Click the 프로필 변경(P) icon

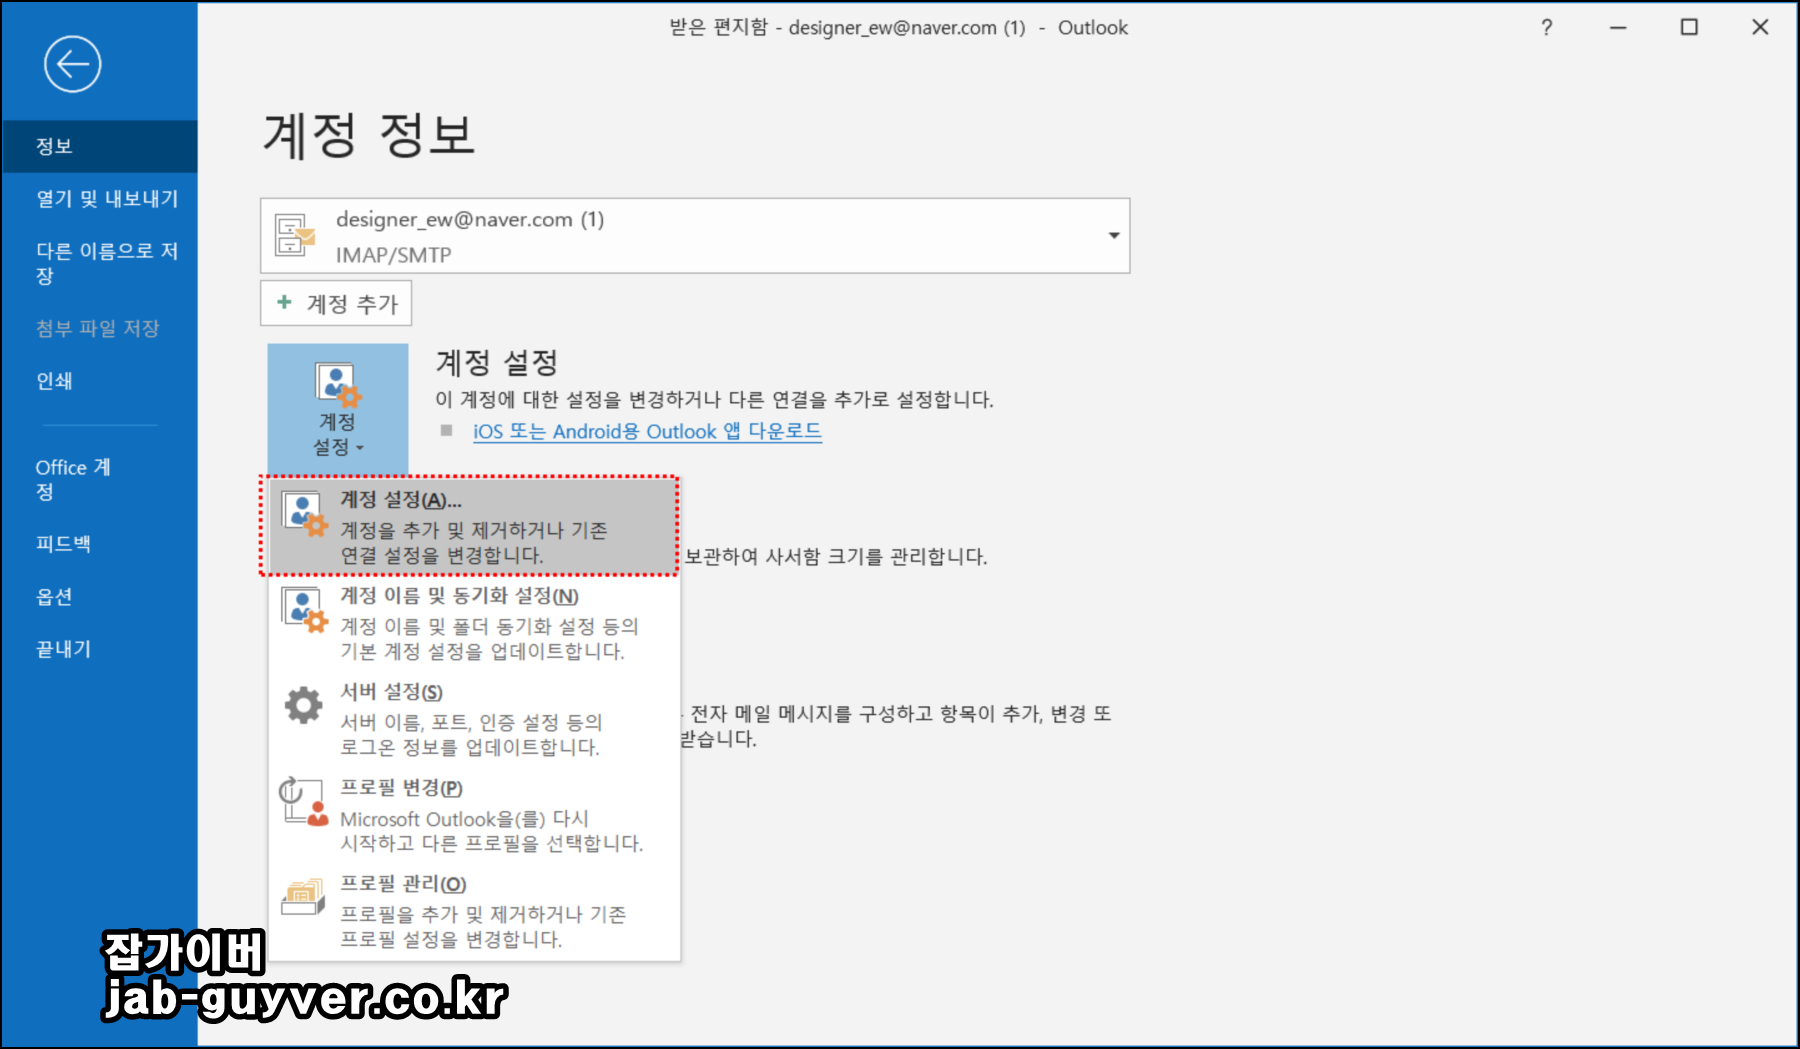point(303,801)
